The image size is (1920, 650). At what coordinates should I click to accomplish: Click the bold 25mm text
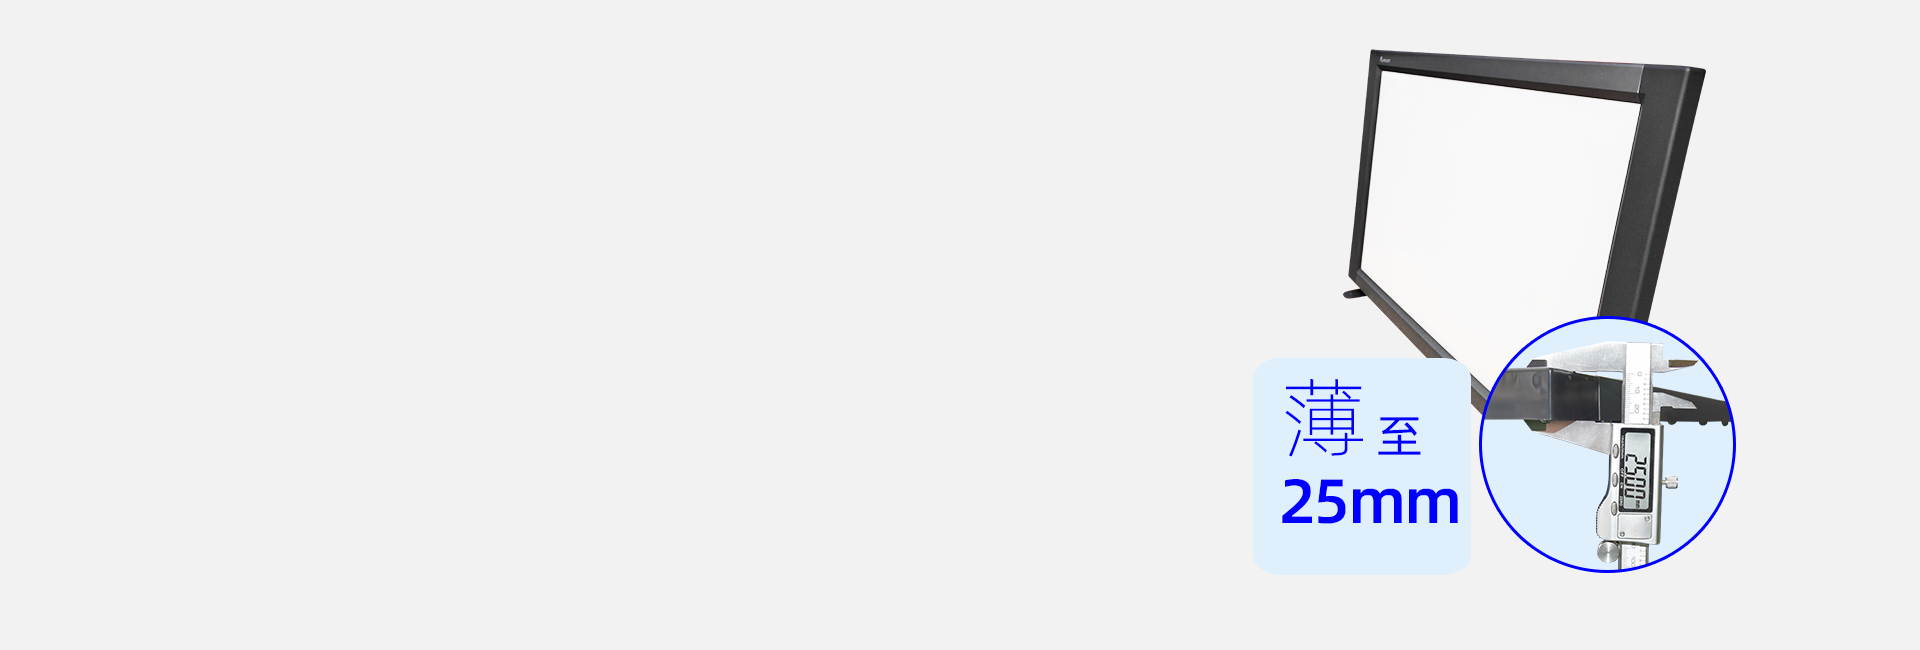click(x=1370, y=502)
